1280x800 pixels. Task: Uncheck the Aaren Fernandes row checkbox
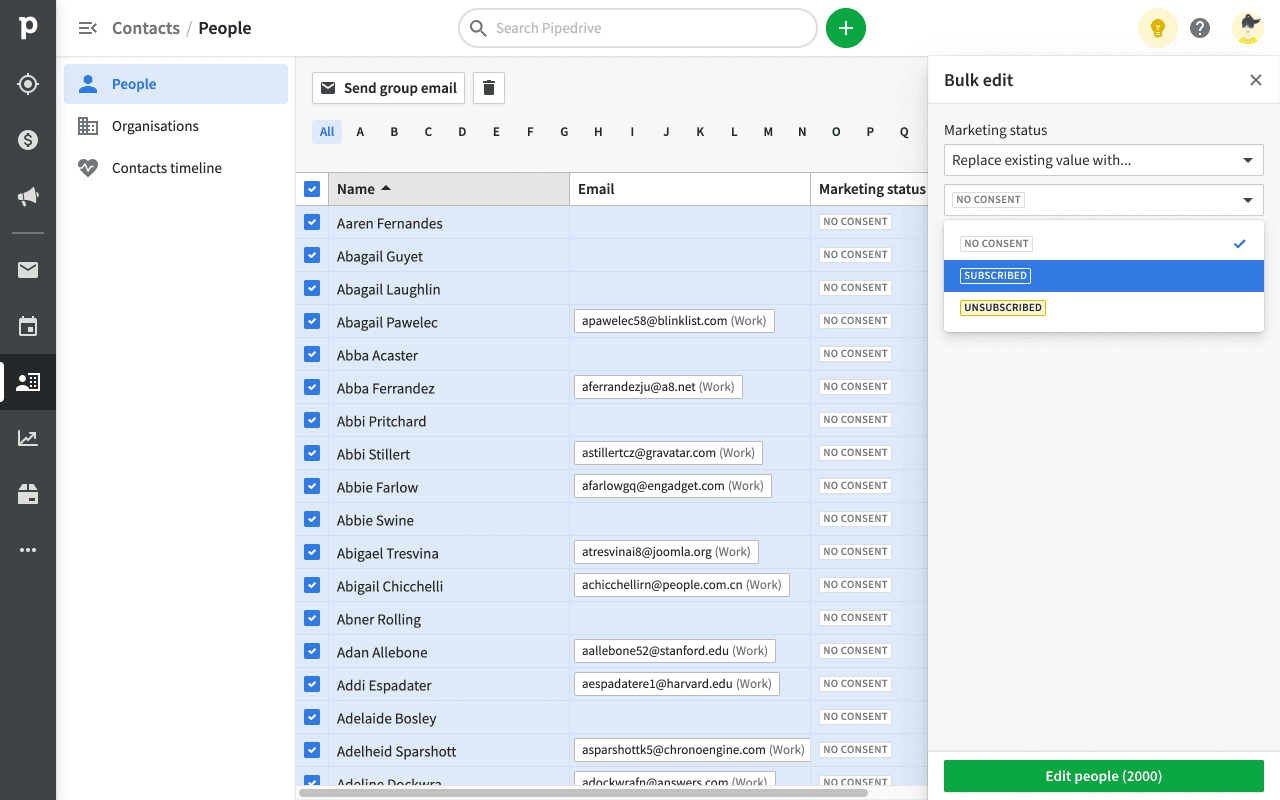pyautogui.click(x=312, y=223)
